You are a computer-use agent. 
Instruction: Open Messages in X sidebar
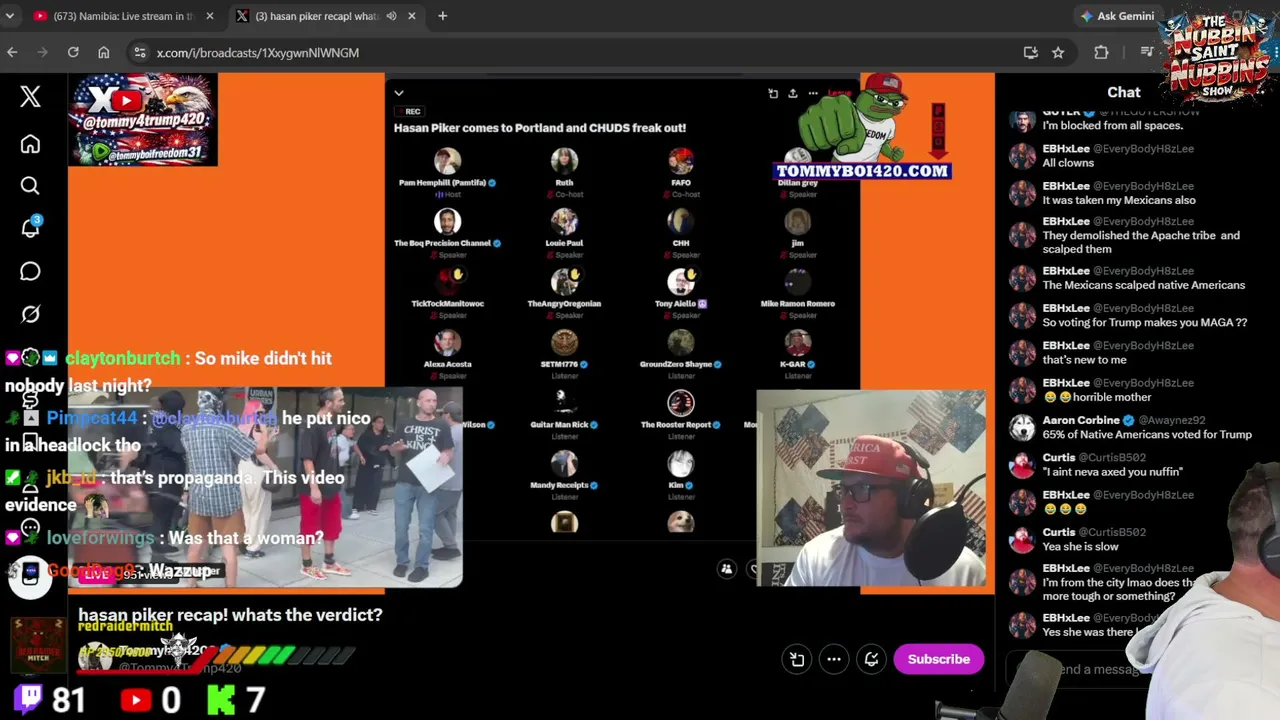pos(30,272)
